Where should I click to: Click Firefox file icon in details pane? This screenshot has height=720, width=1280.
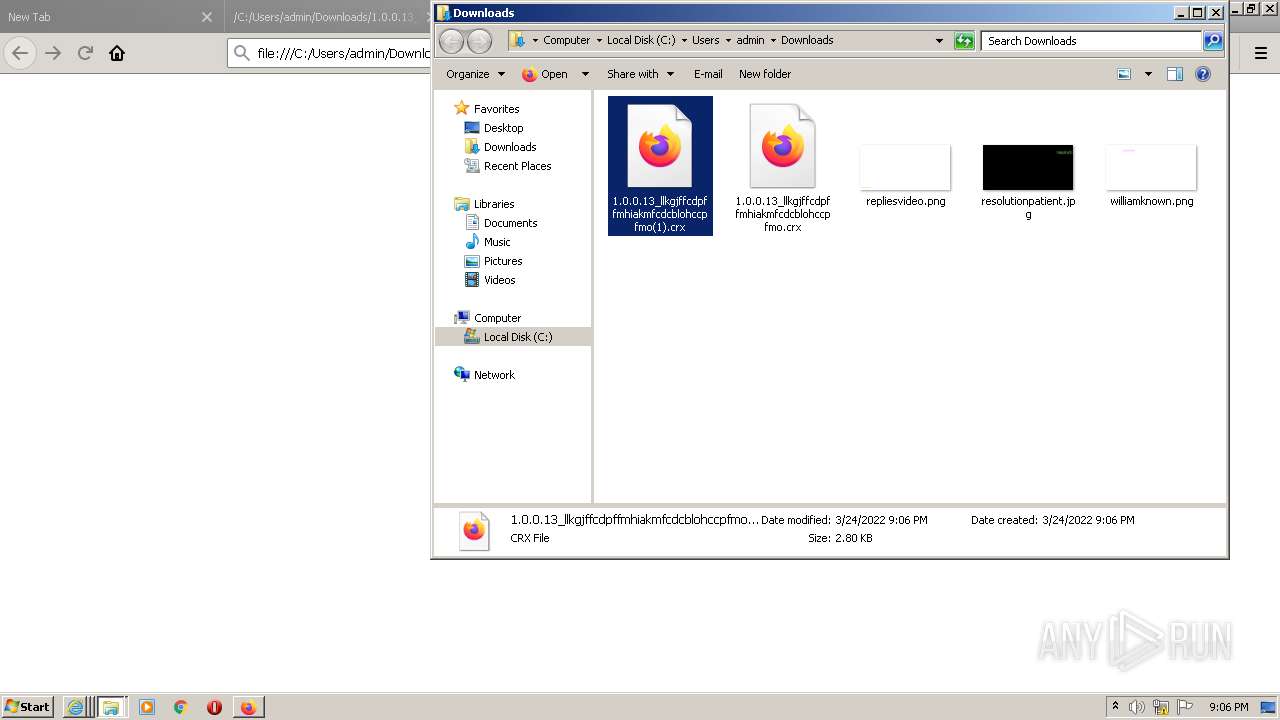pos(474,530)
